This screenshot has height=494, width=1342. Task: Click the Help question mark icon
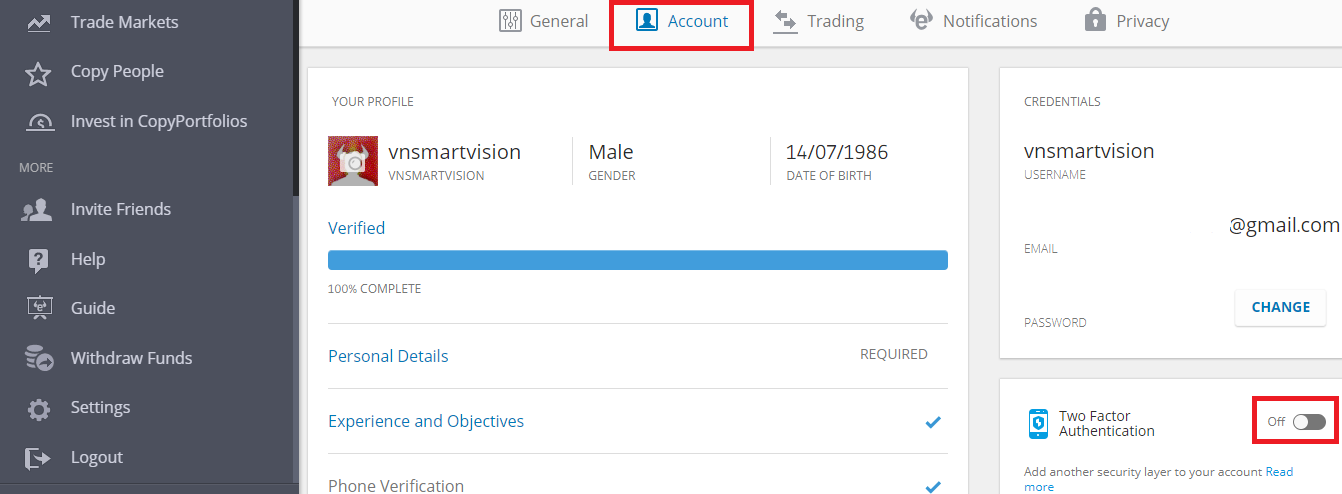[x=39, y=260]
